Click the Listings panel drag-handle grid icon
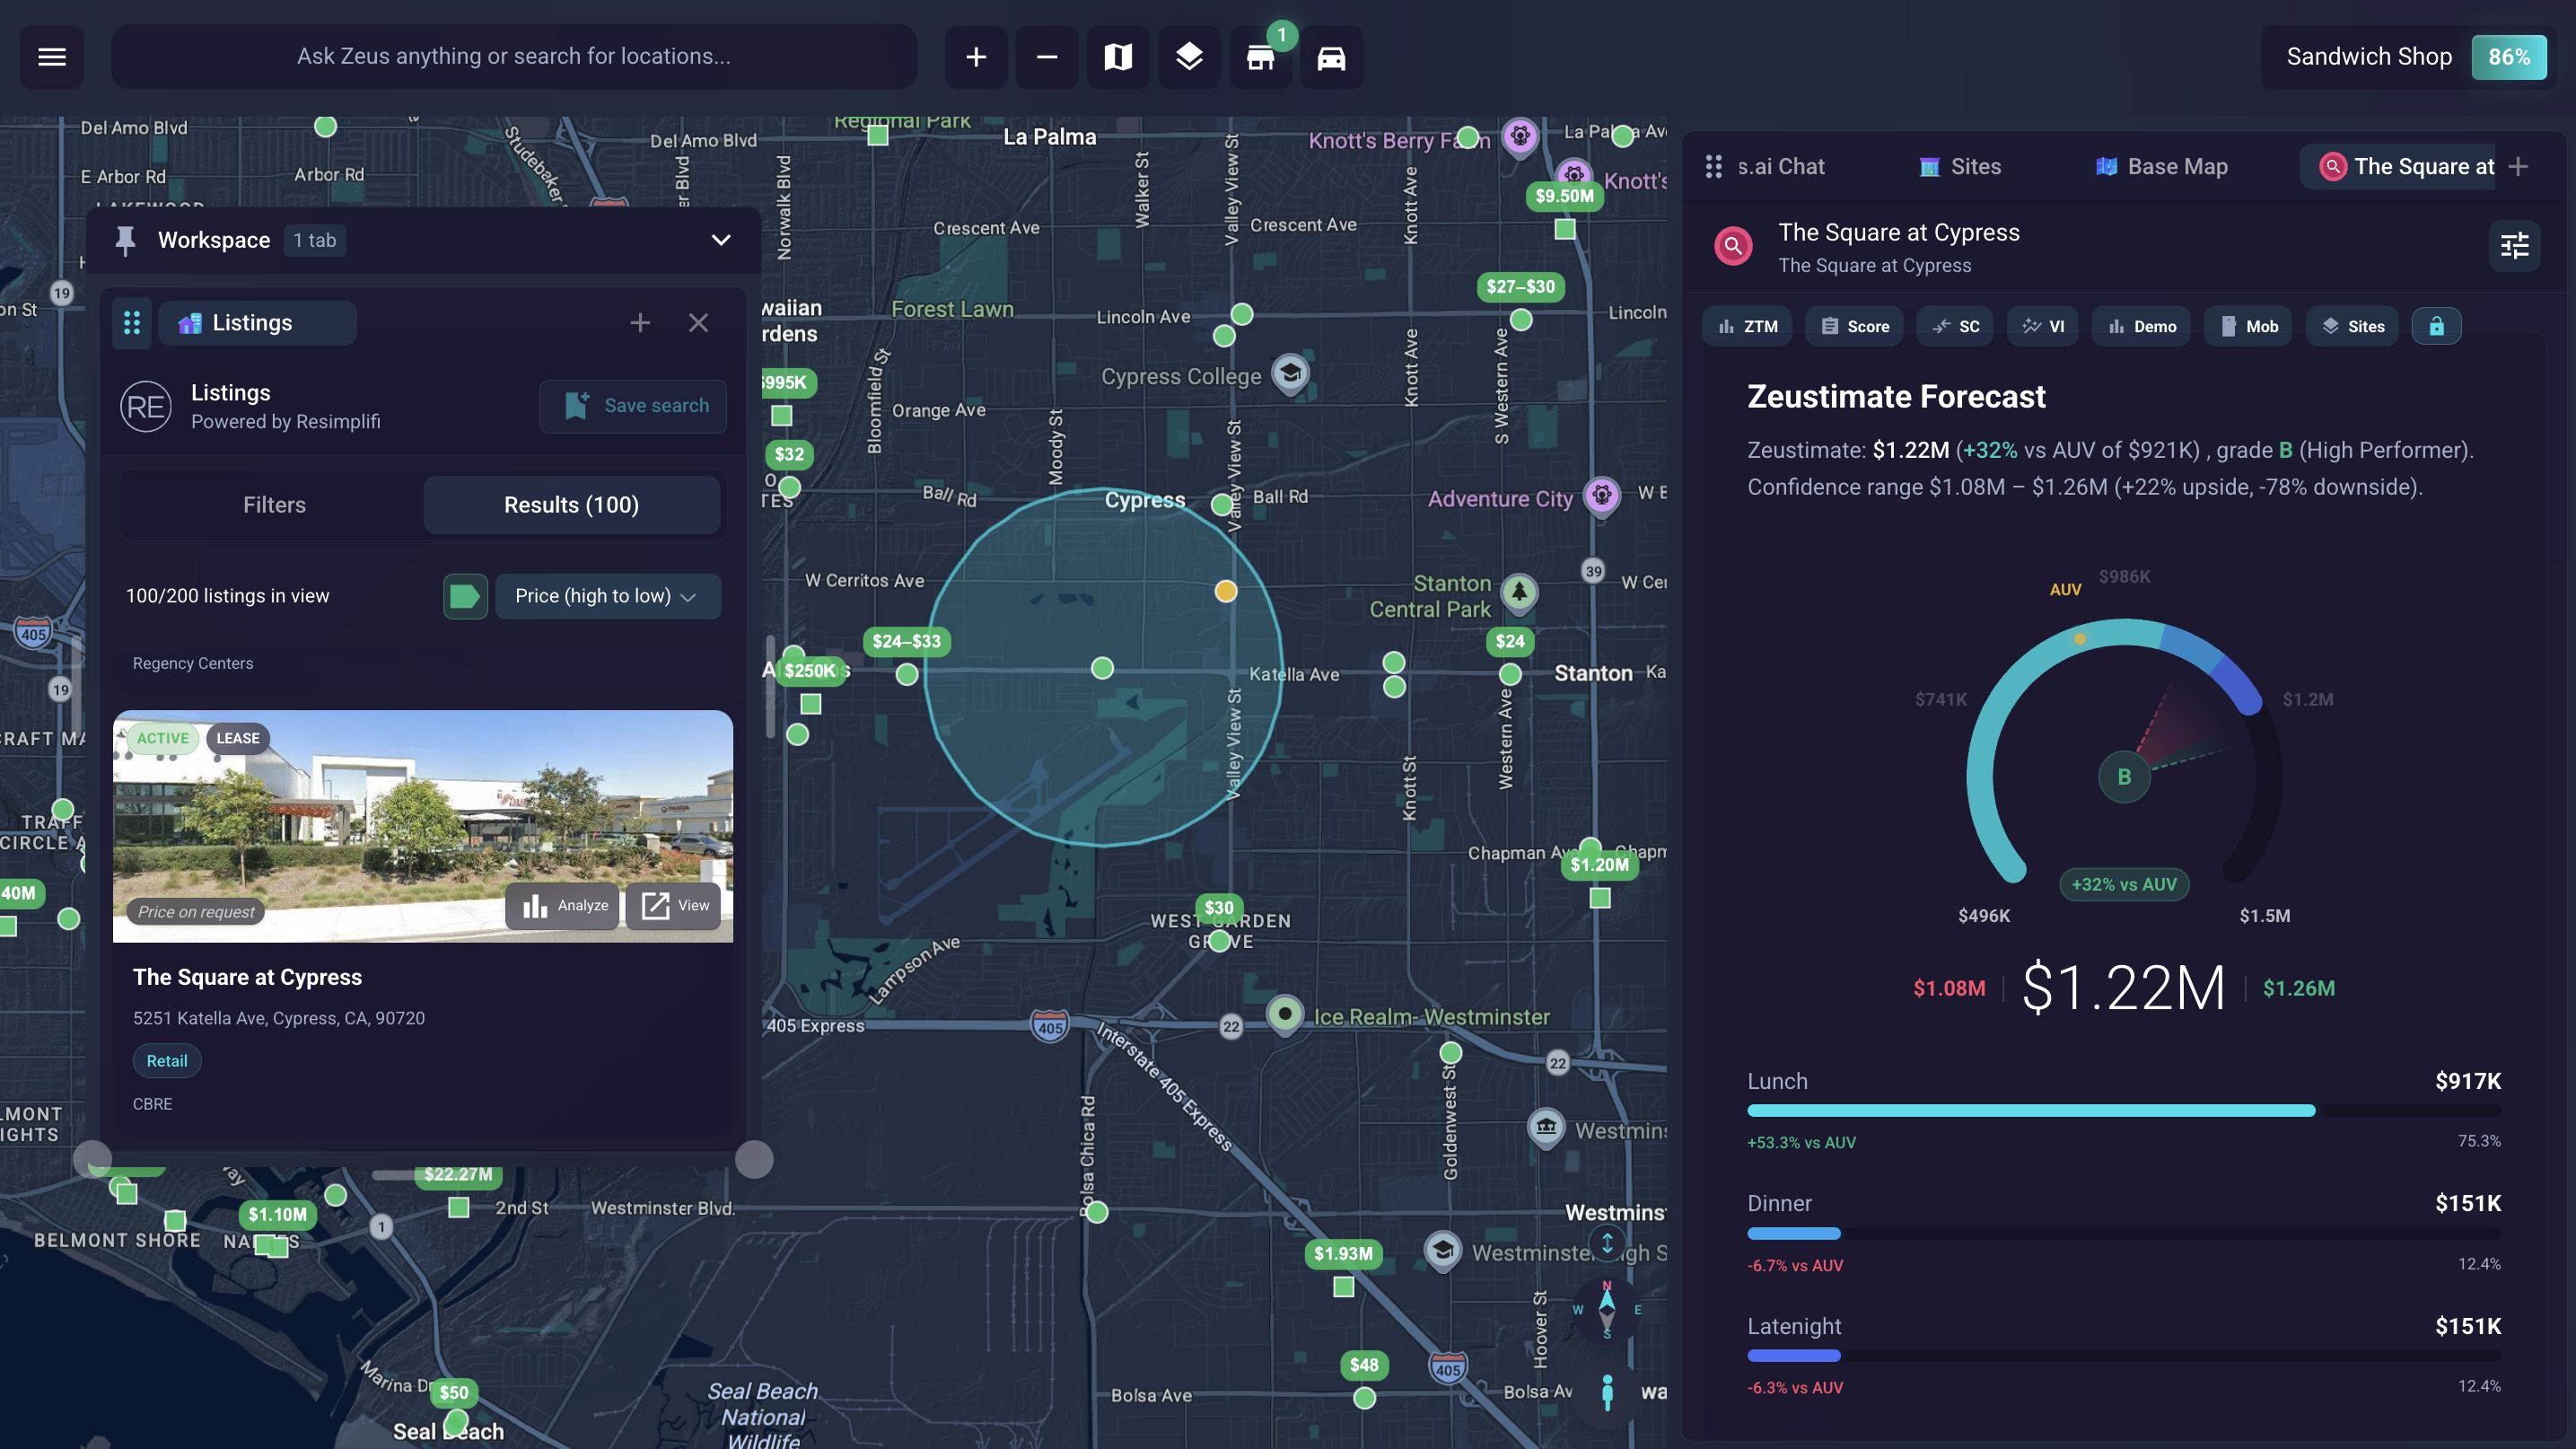The image size is (2576, 1449). pos(132,323)
